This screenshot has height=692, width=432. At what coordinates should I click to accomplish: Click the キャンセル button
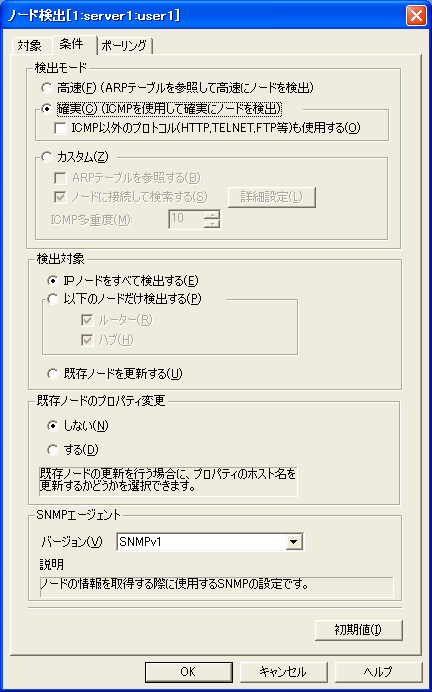283,672
